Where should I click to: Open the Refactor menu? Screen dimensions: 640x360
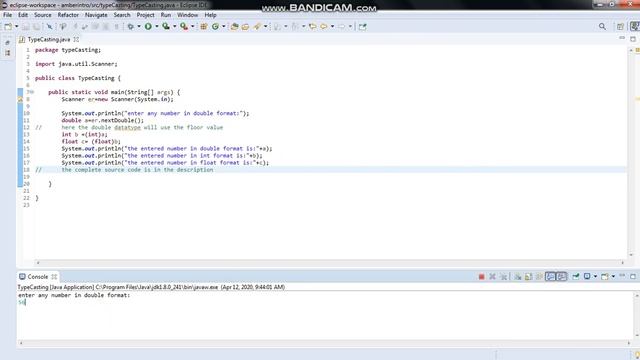68,15
